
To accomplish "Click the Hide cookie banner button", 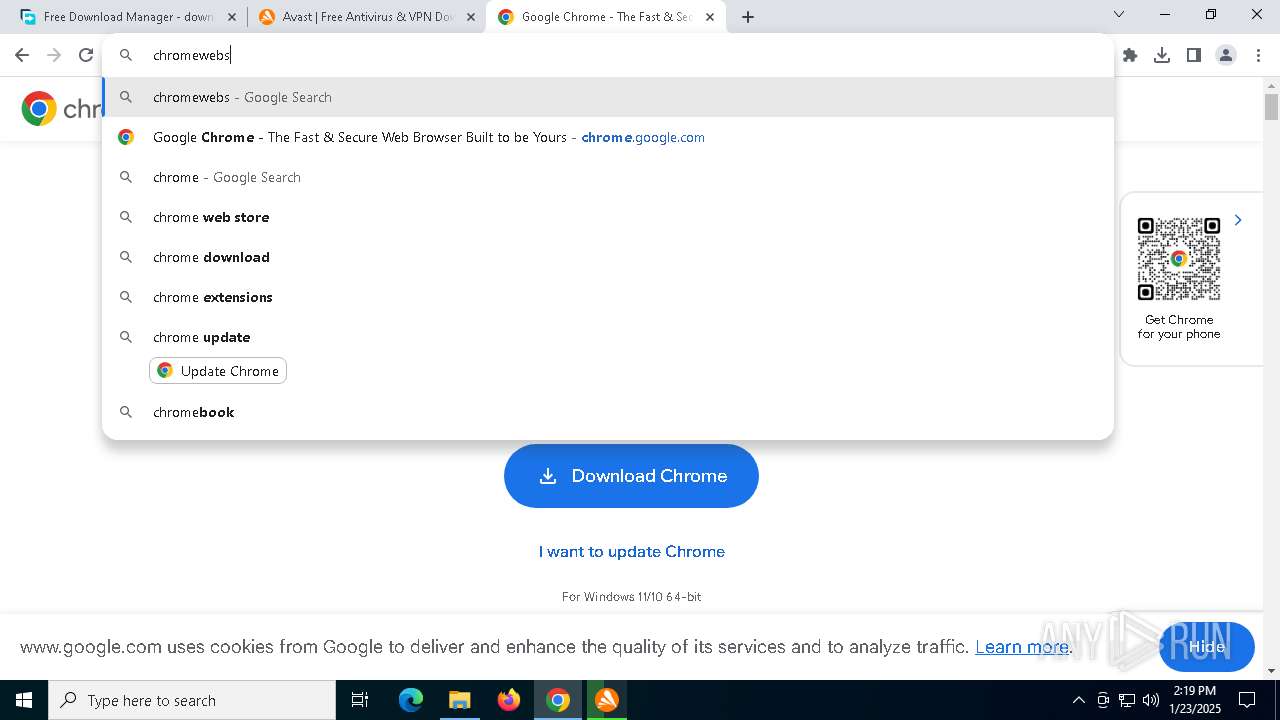I will [1207, 646].
